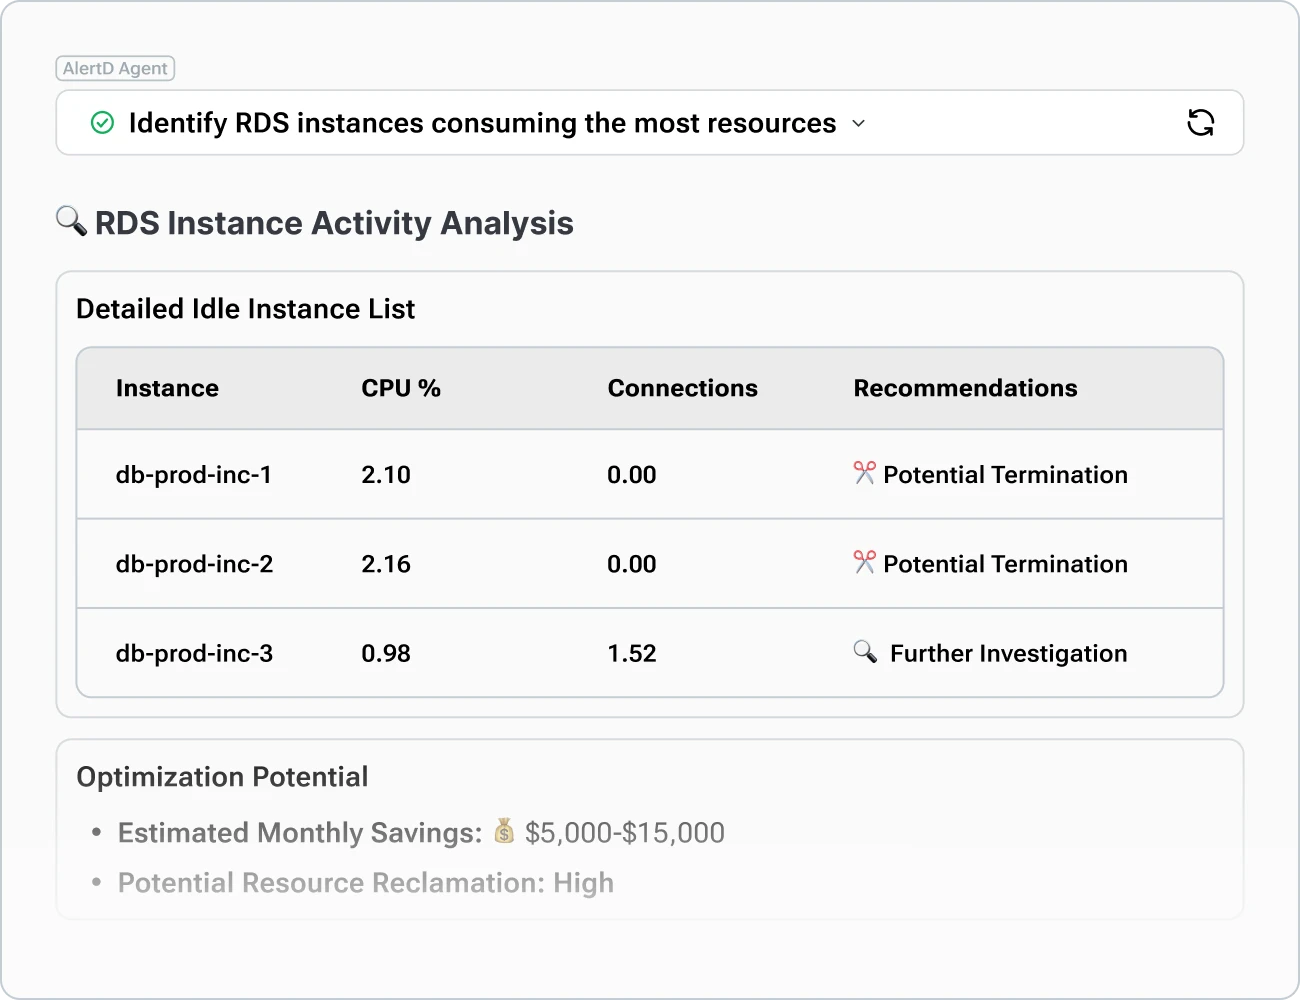Expand the resource identification query dropdown
This screenshot has width=1300, height=1000.
pyautogui.click(x=858, y=123)
